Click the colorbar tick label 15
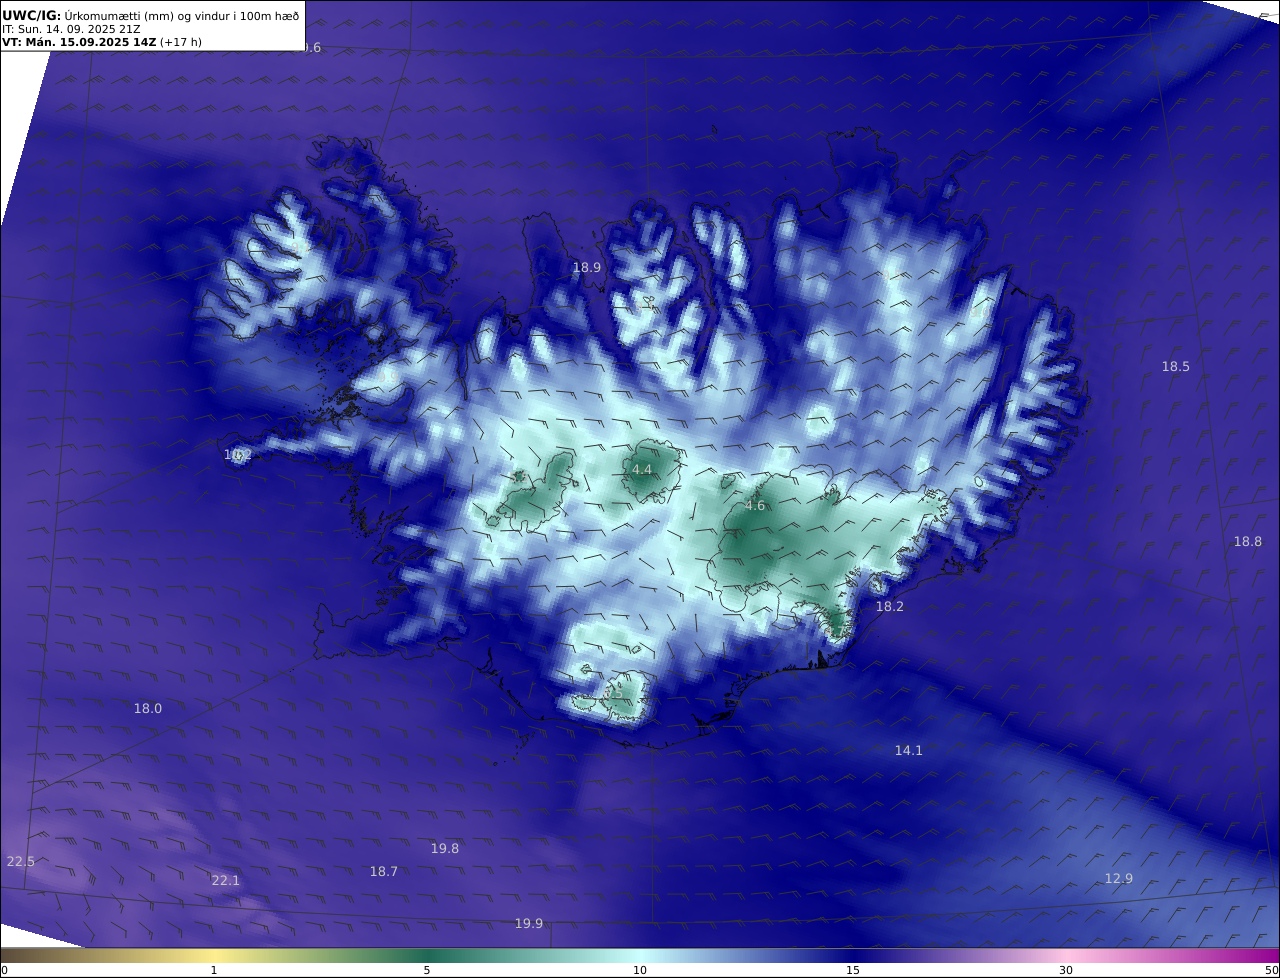Screen dimensions: 1280x978 [x=853, y=970]
